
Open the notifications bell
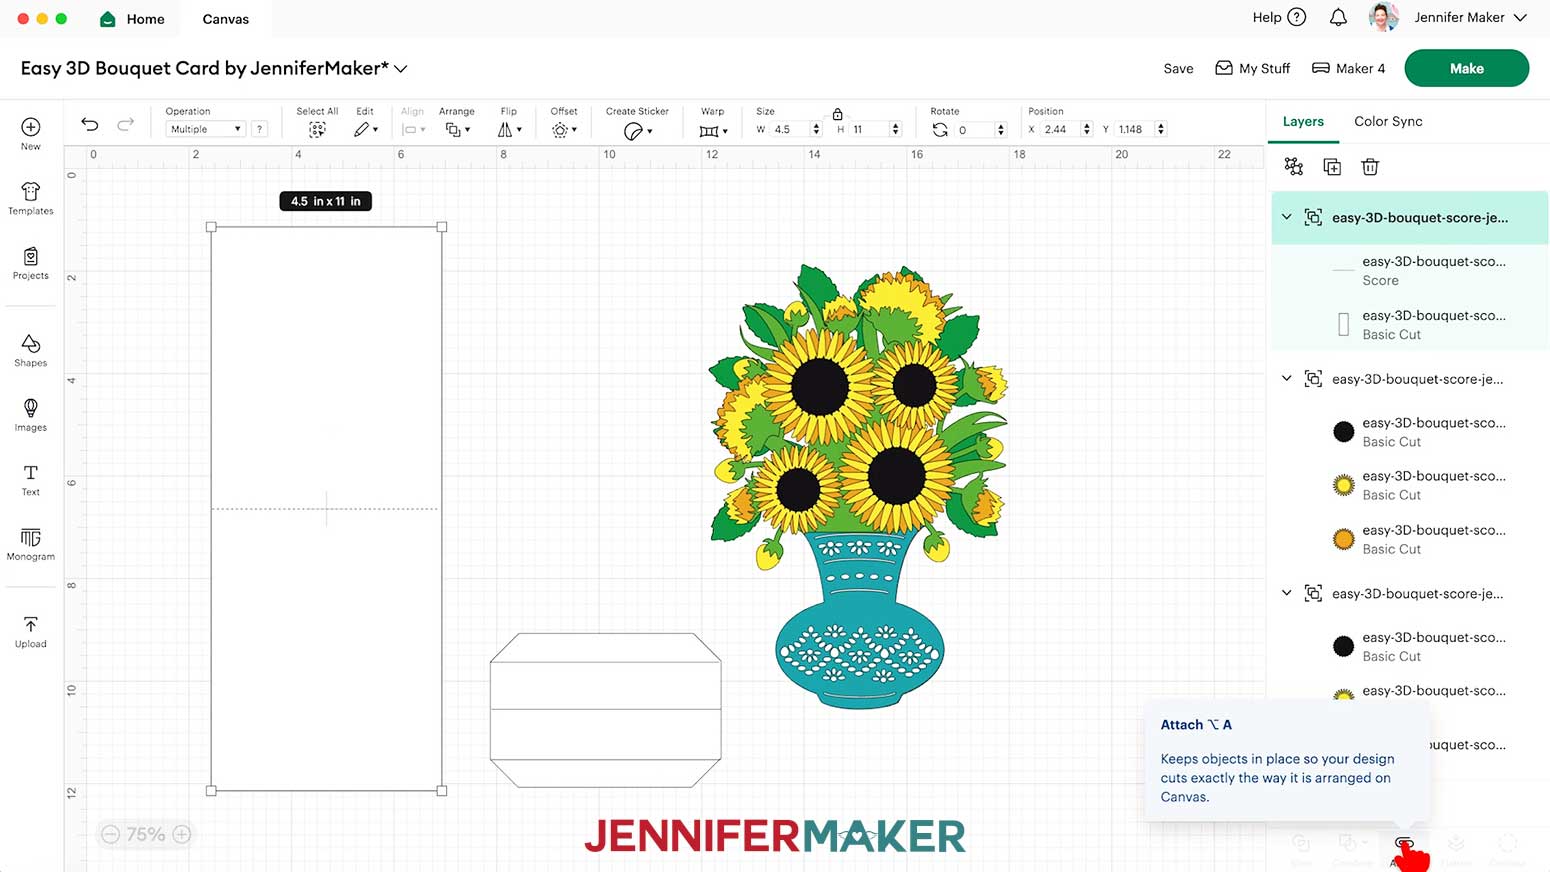[x=1338, y=17]
